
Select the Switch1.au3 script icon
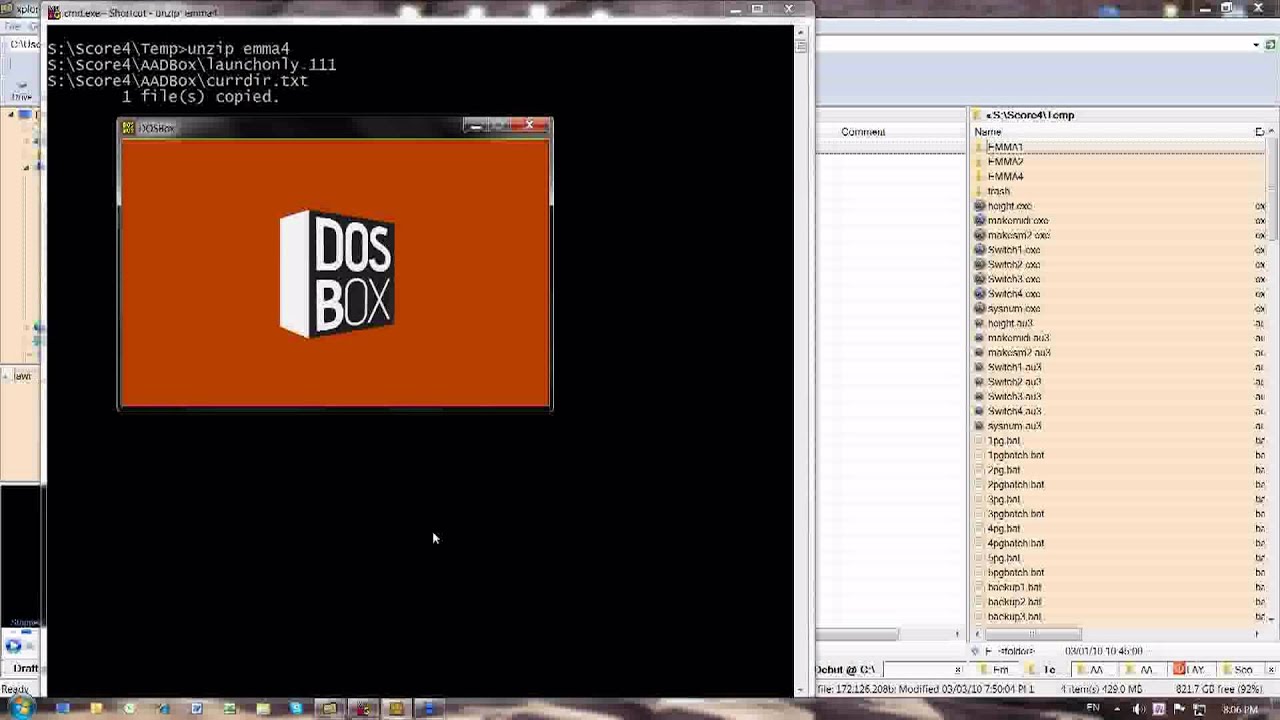980,367
